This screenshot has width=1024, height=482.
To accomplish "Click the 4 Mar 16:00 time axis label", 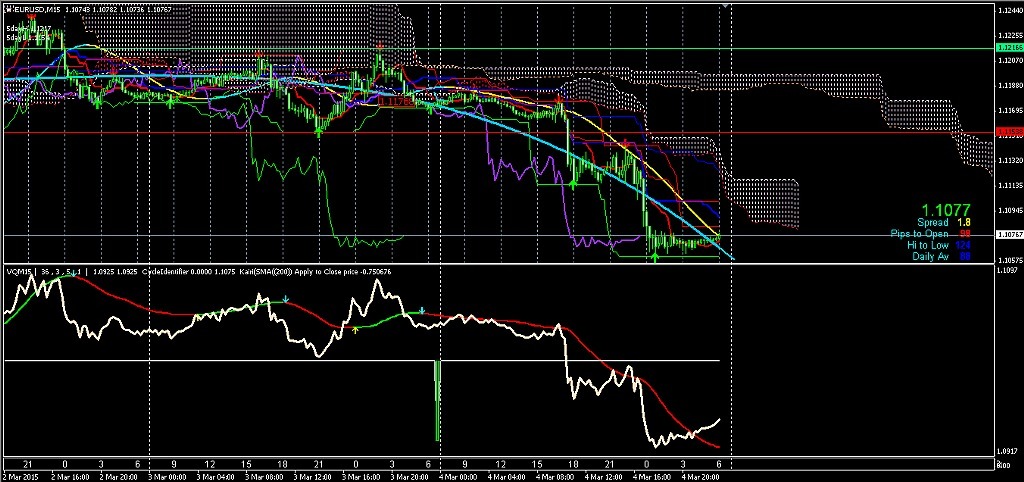I will (654, 476).
